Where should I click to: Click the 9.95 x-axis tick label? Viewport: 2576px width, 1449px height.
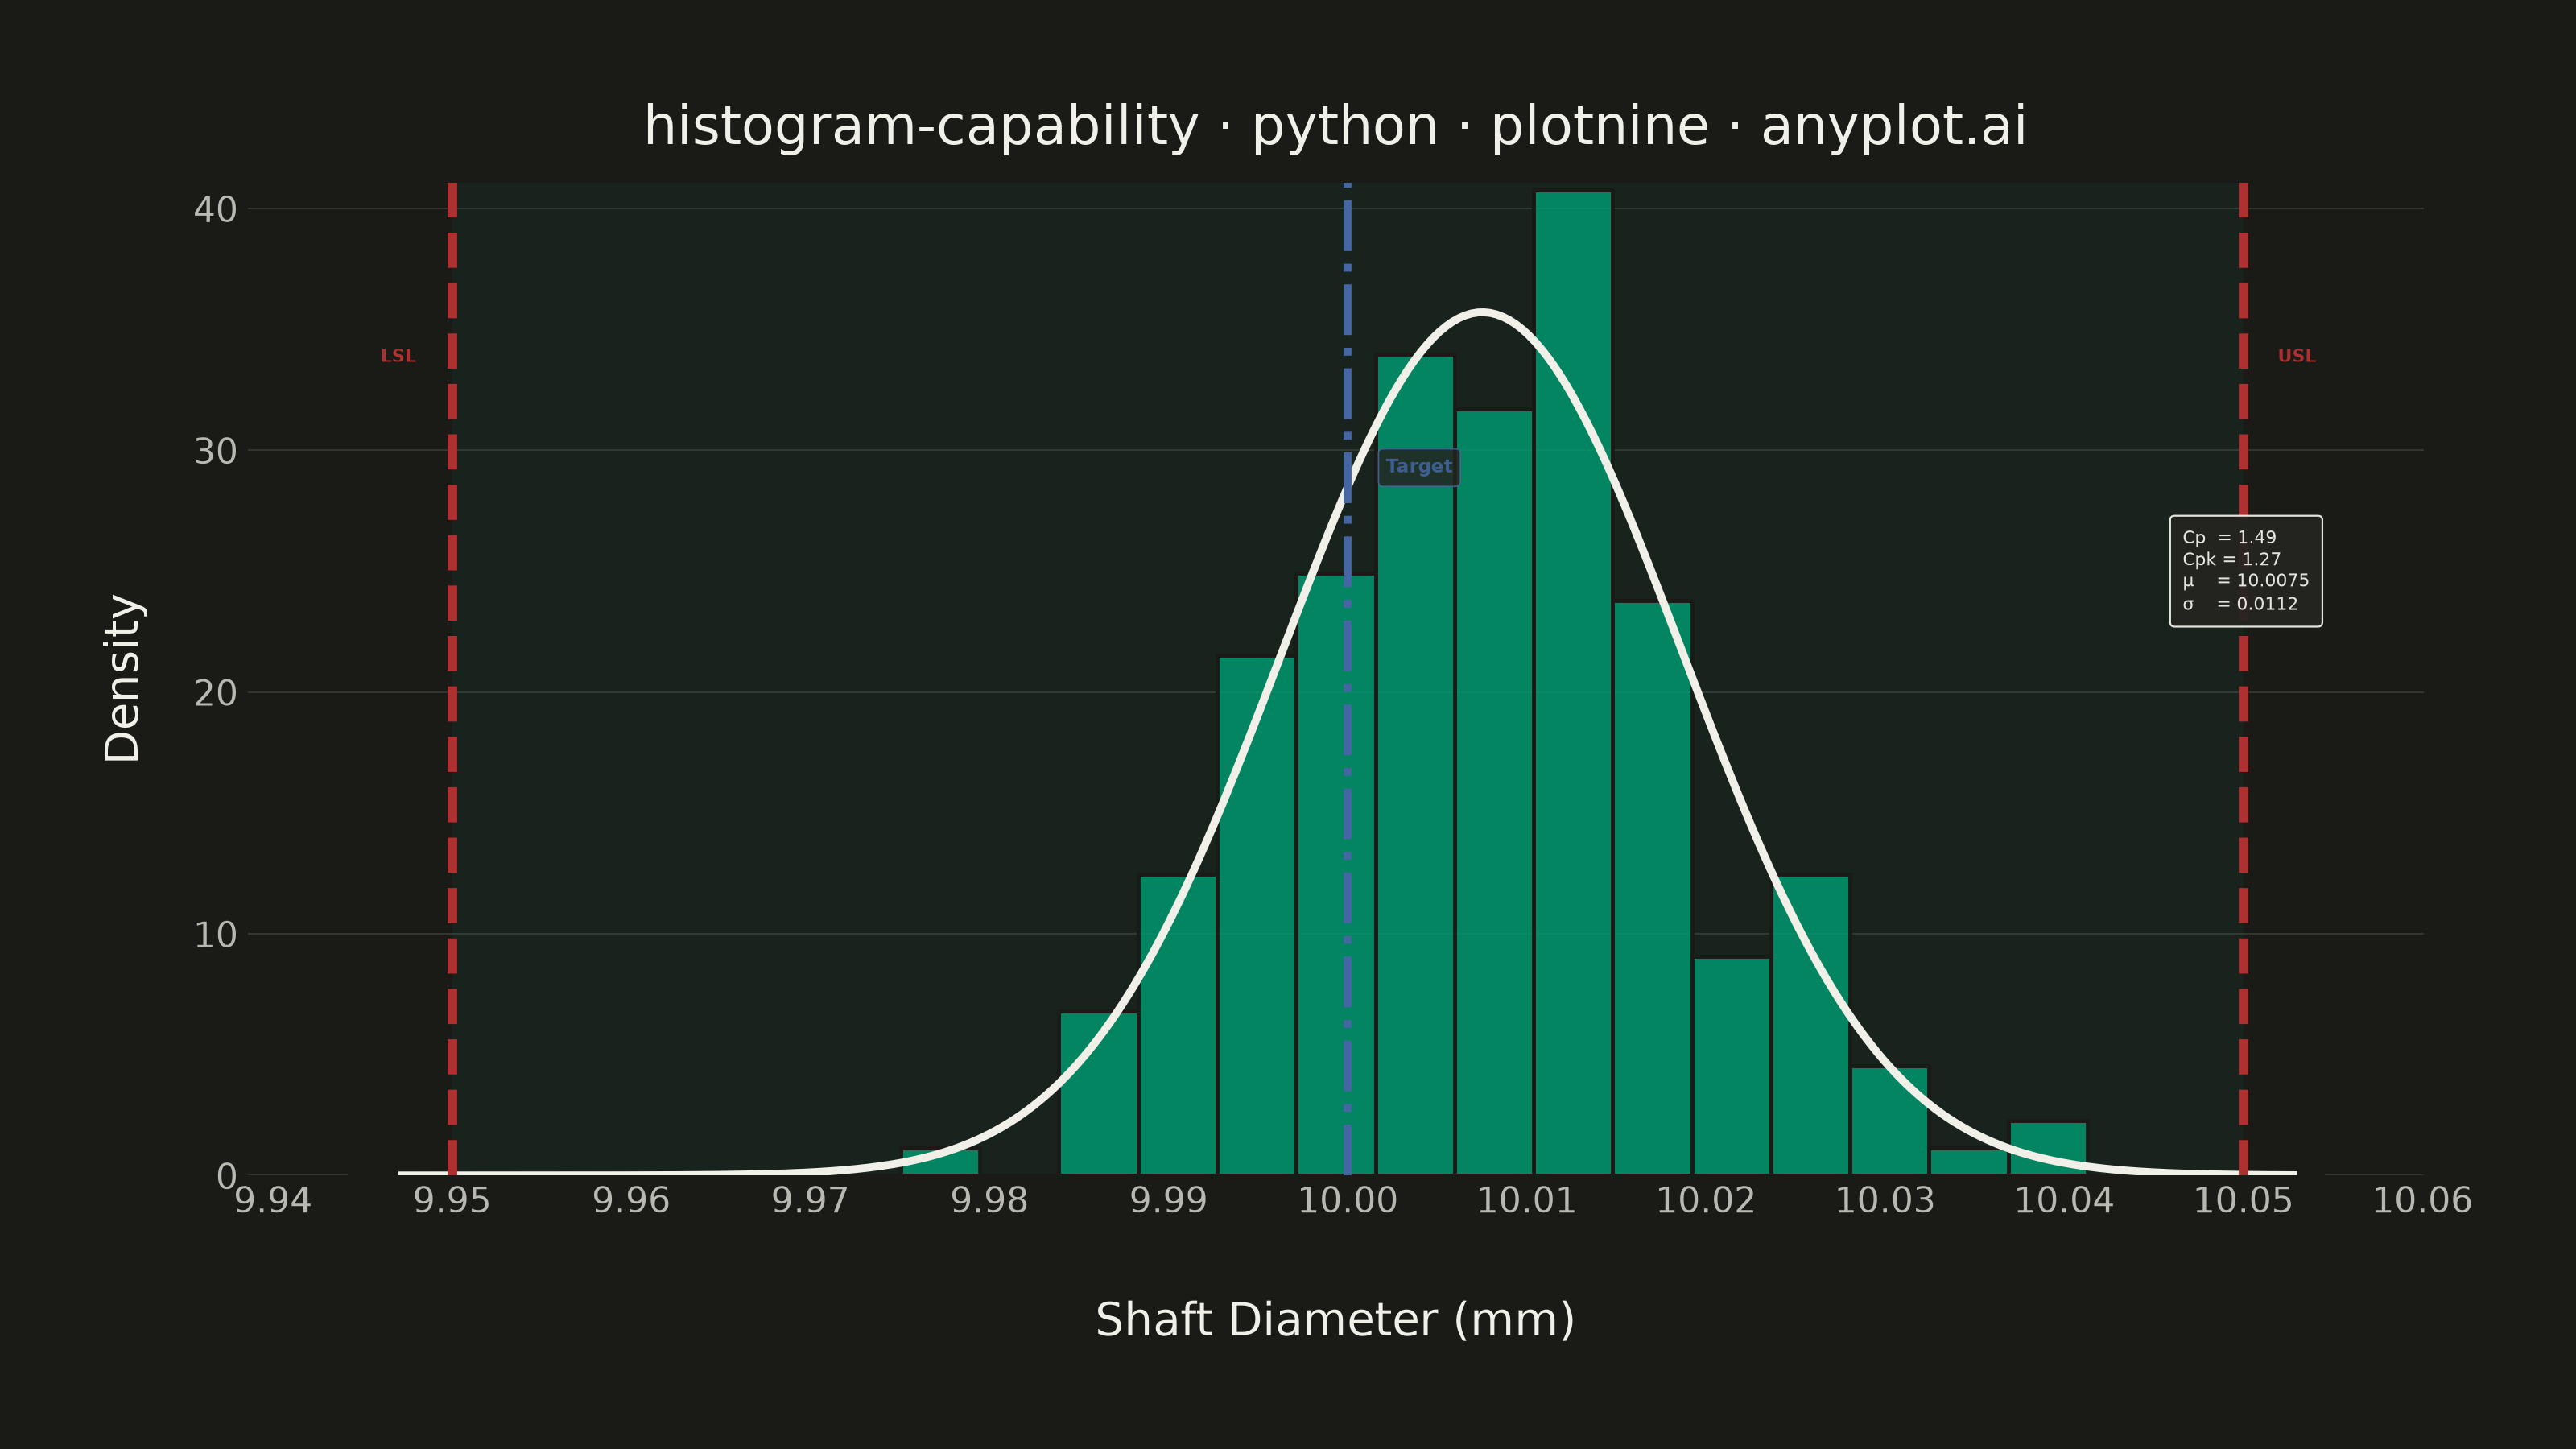point(452,1201)
